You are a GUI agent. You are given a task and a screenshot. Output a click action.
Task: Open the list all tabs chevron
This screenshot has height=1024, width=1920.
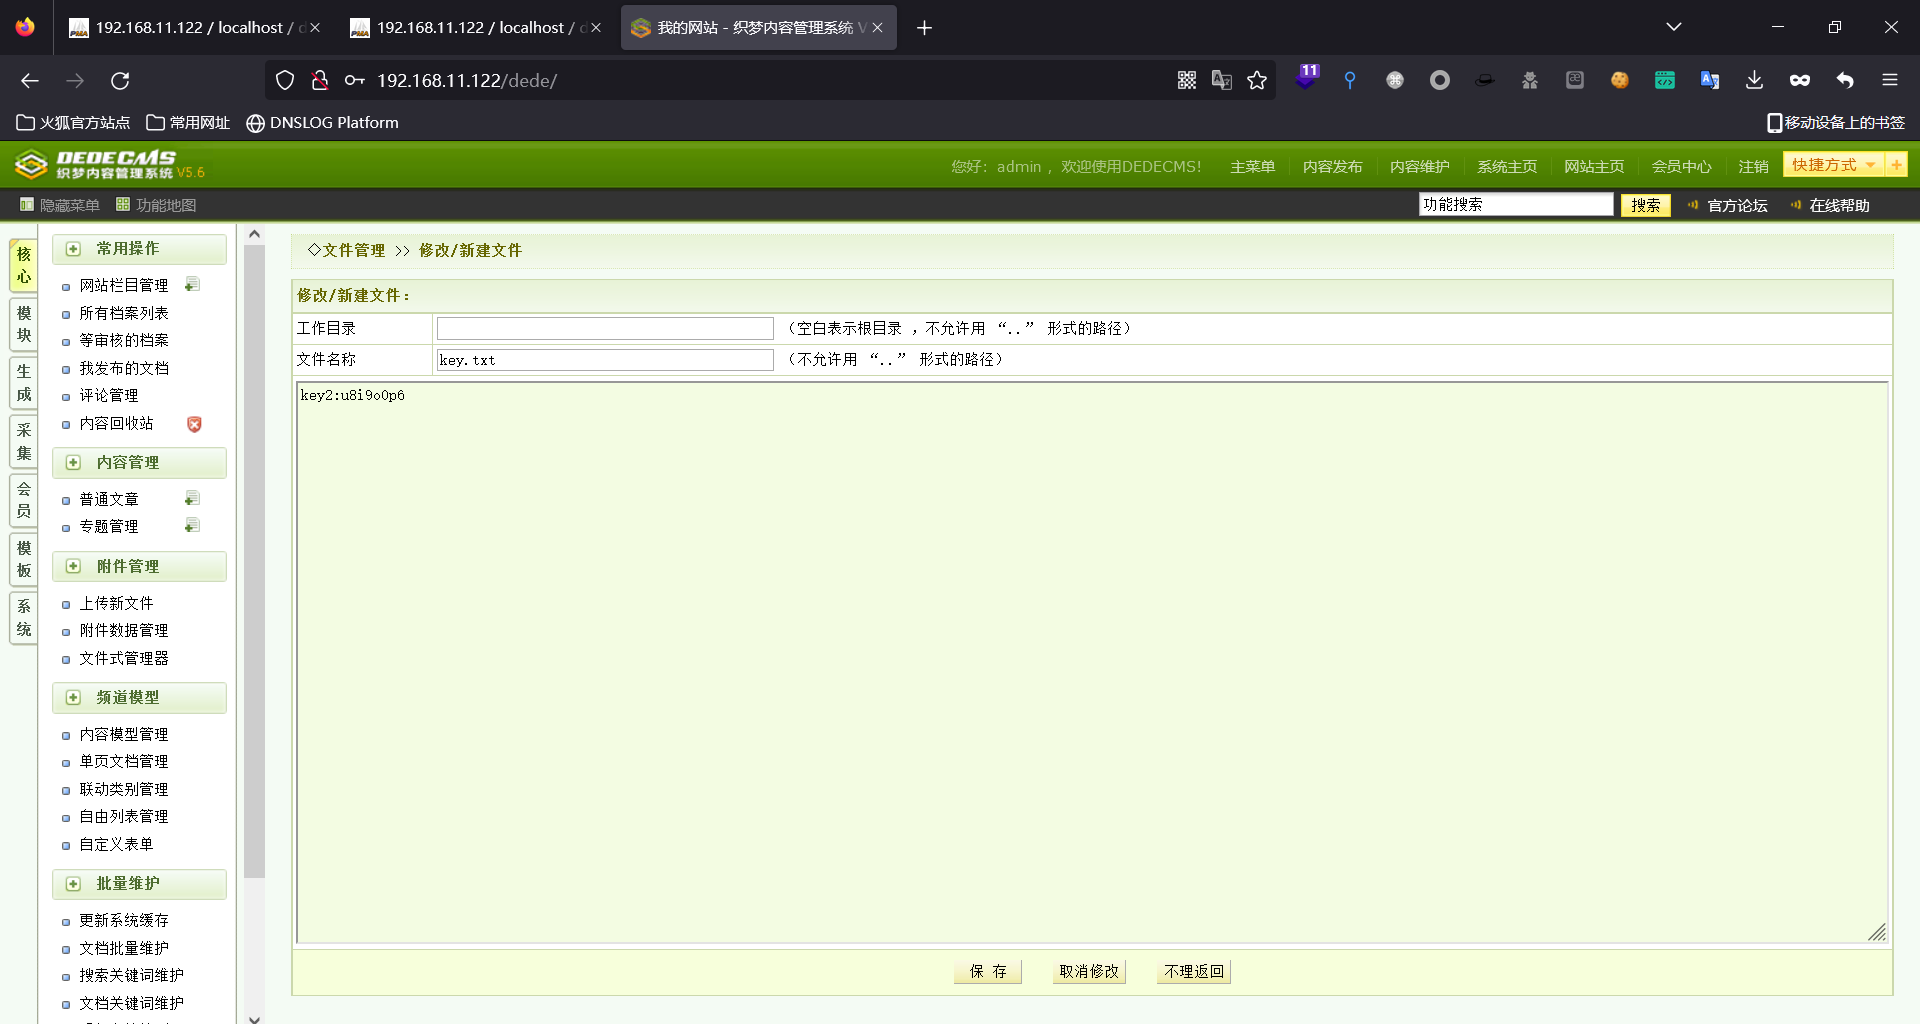1673,28
